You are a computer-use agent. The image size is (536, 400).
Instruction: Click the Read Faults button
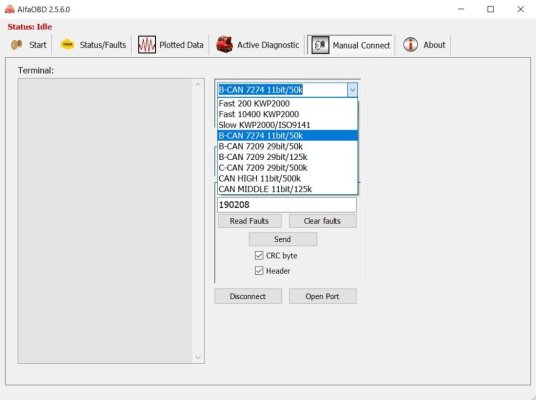(250, 221)
